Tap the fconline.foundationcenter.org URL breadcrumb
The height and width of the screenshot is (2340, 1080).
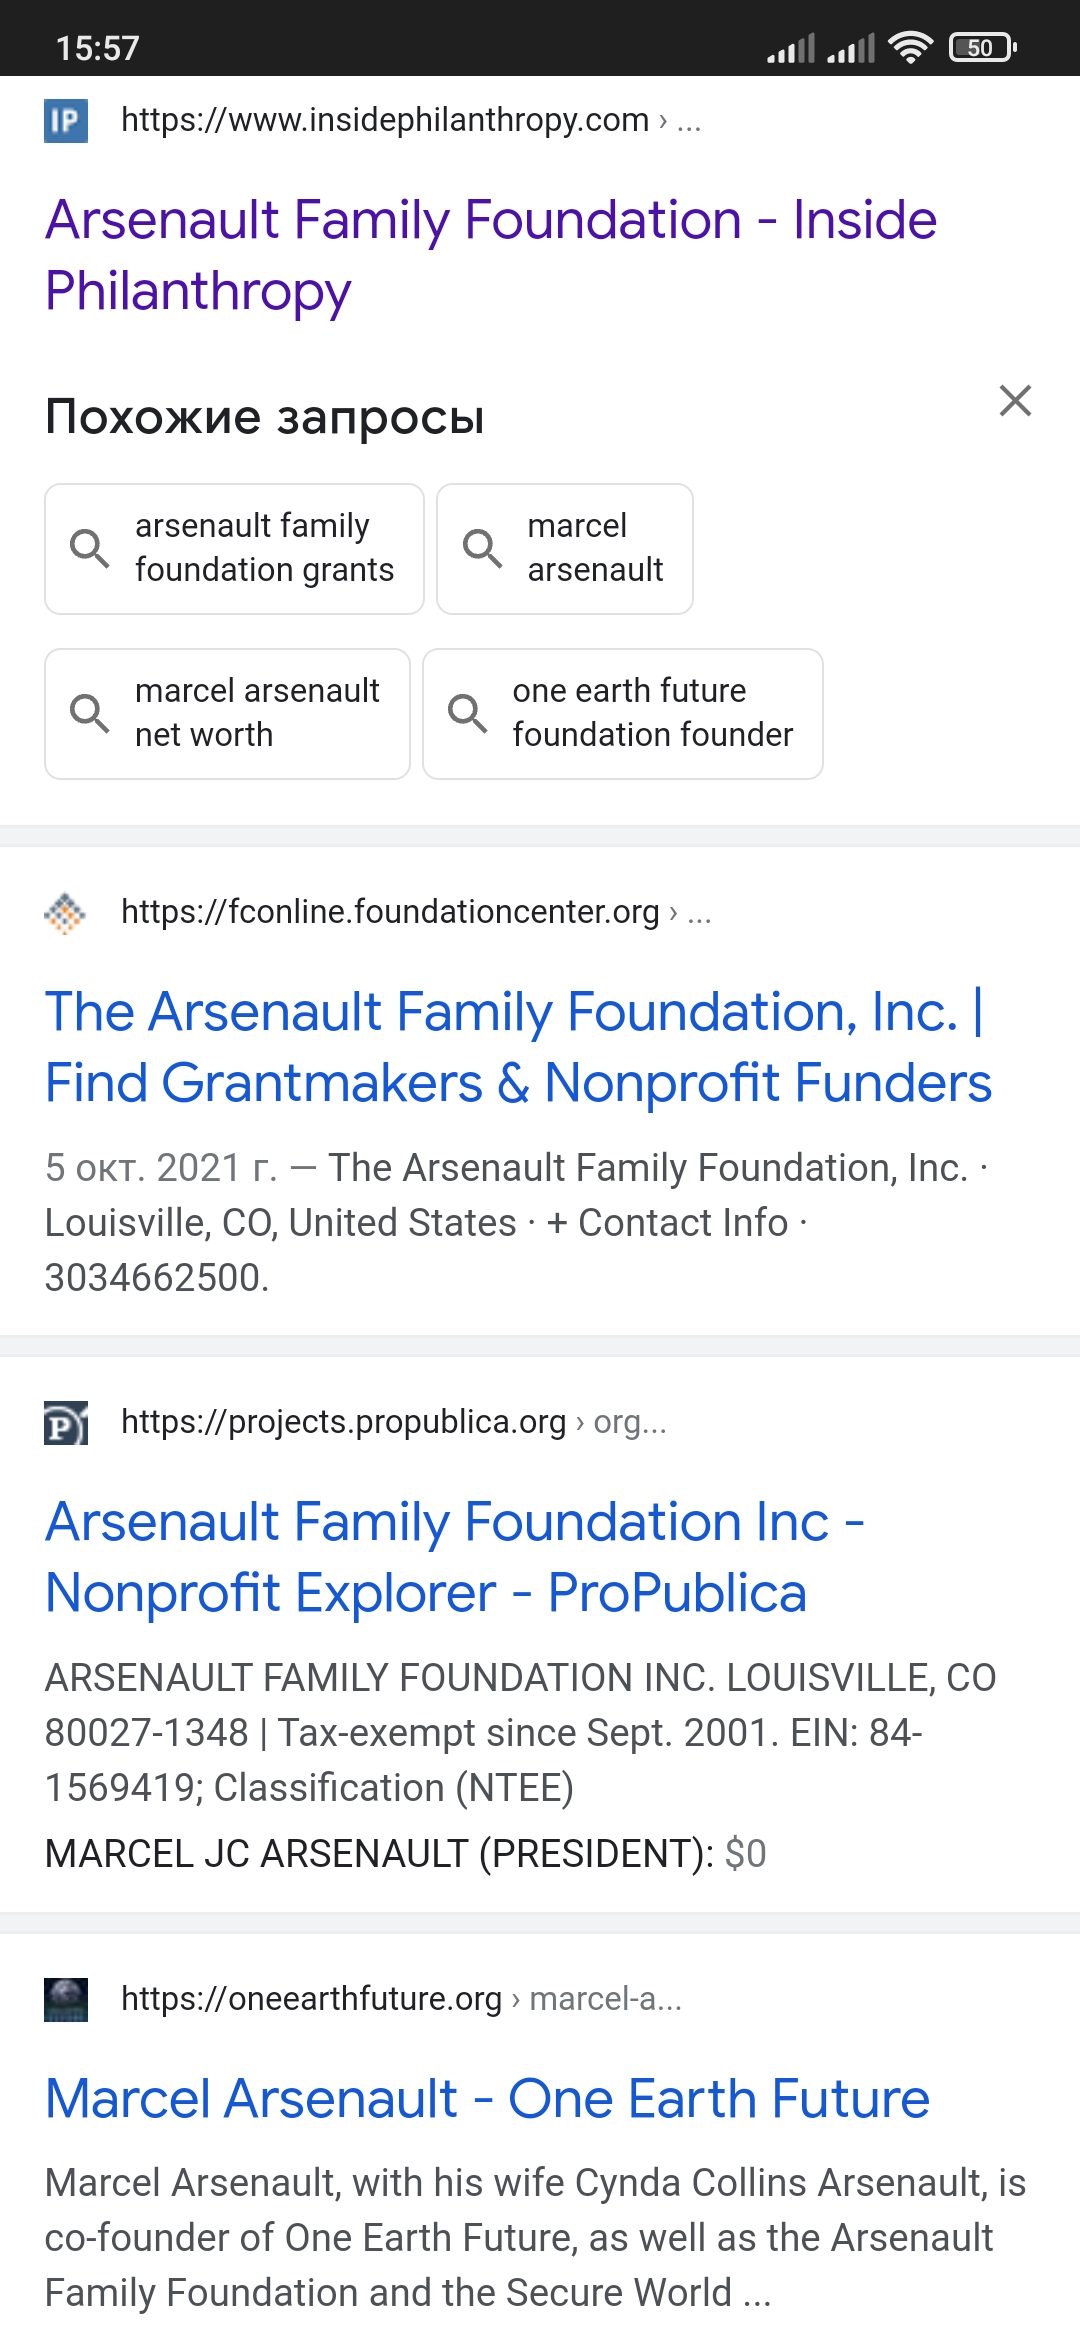(390, 912)
